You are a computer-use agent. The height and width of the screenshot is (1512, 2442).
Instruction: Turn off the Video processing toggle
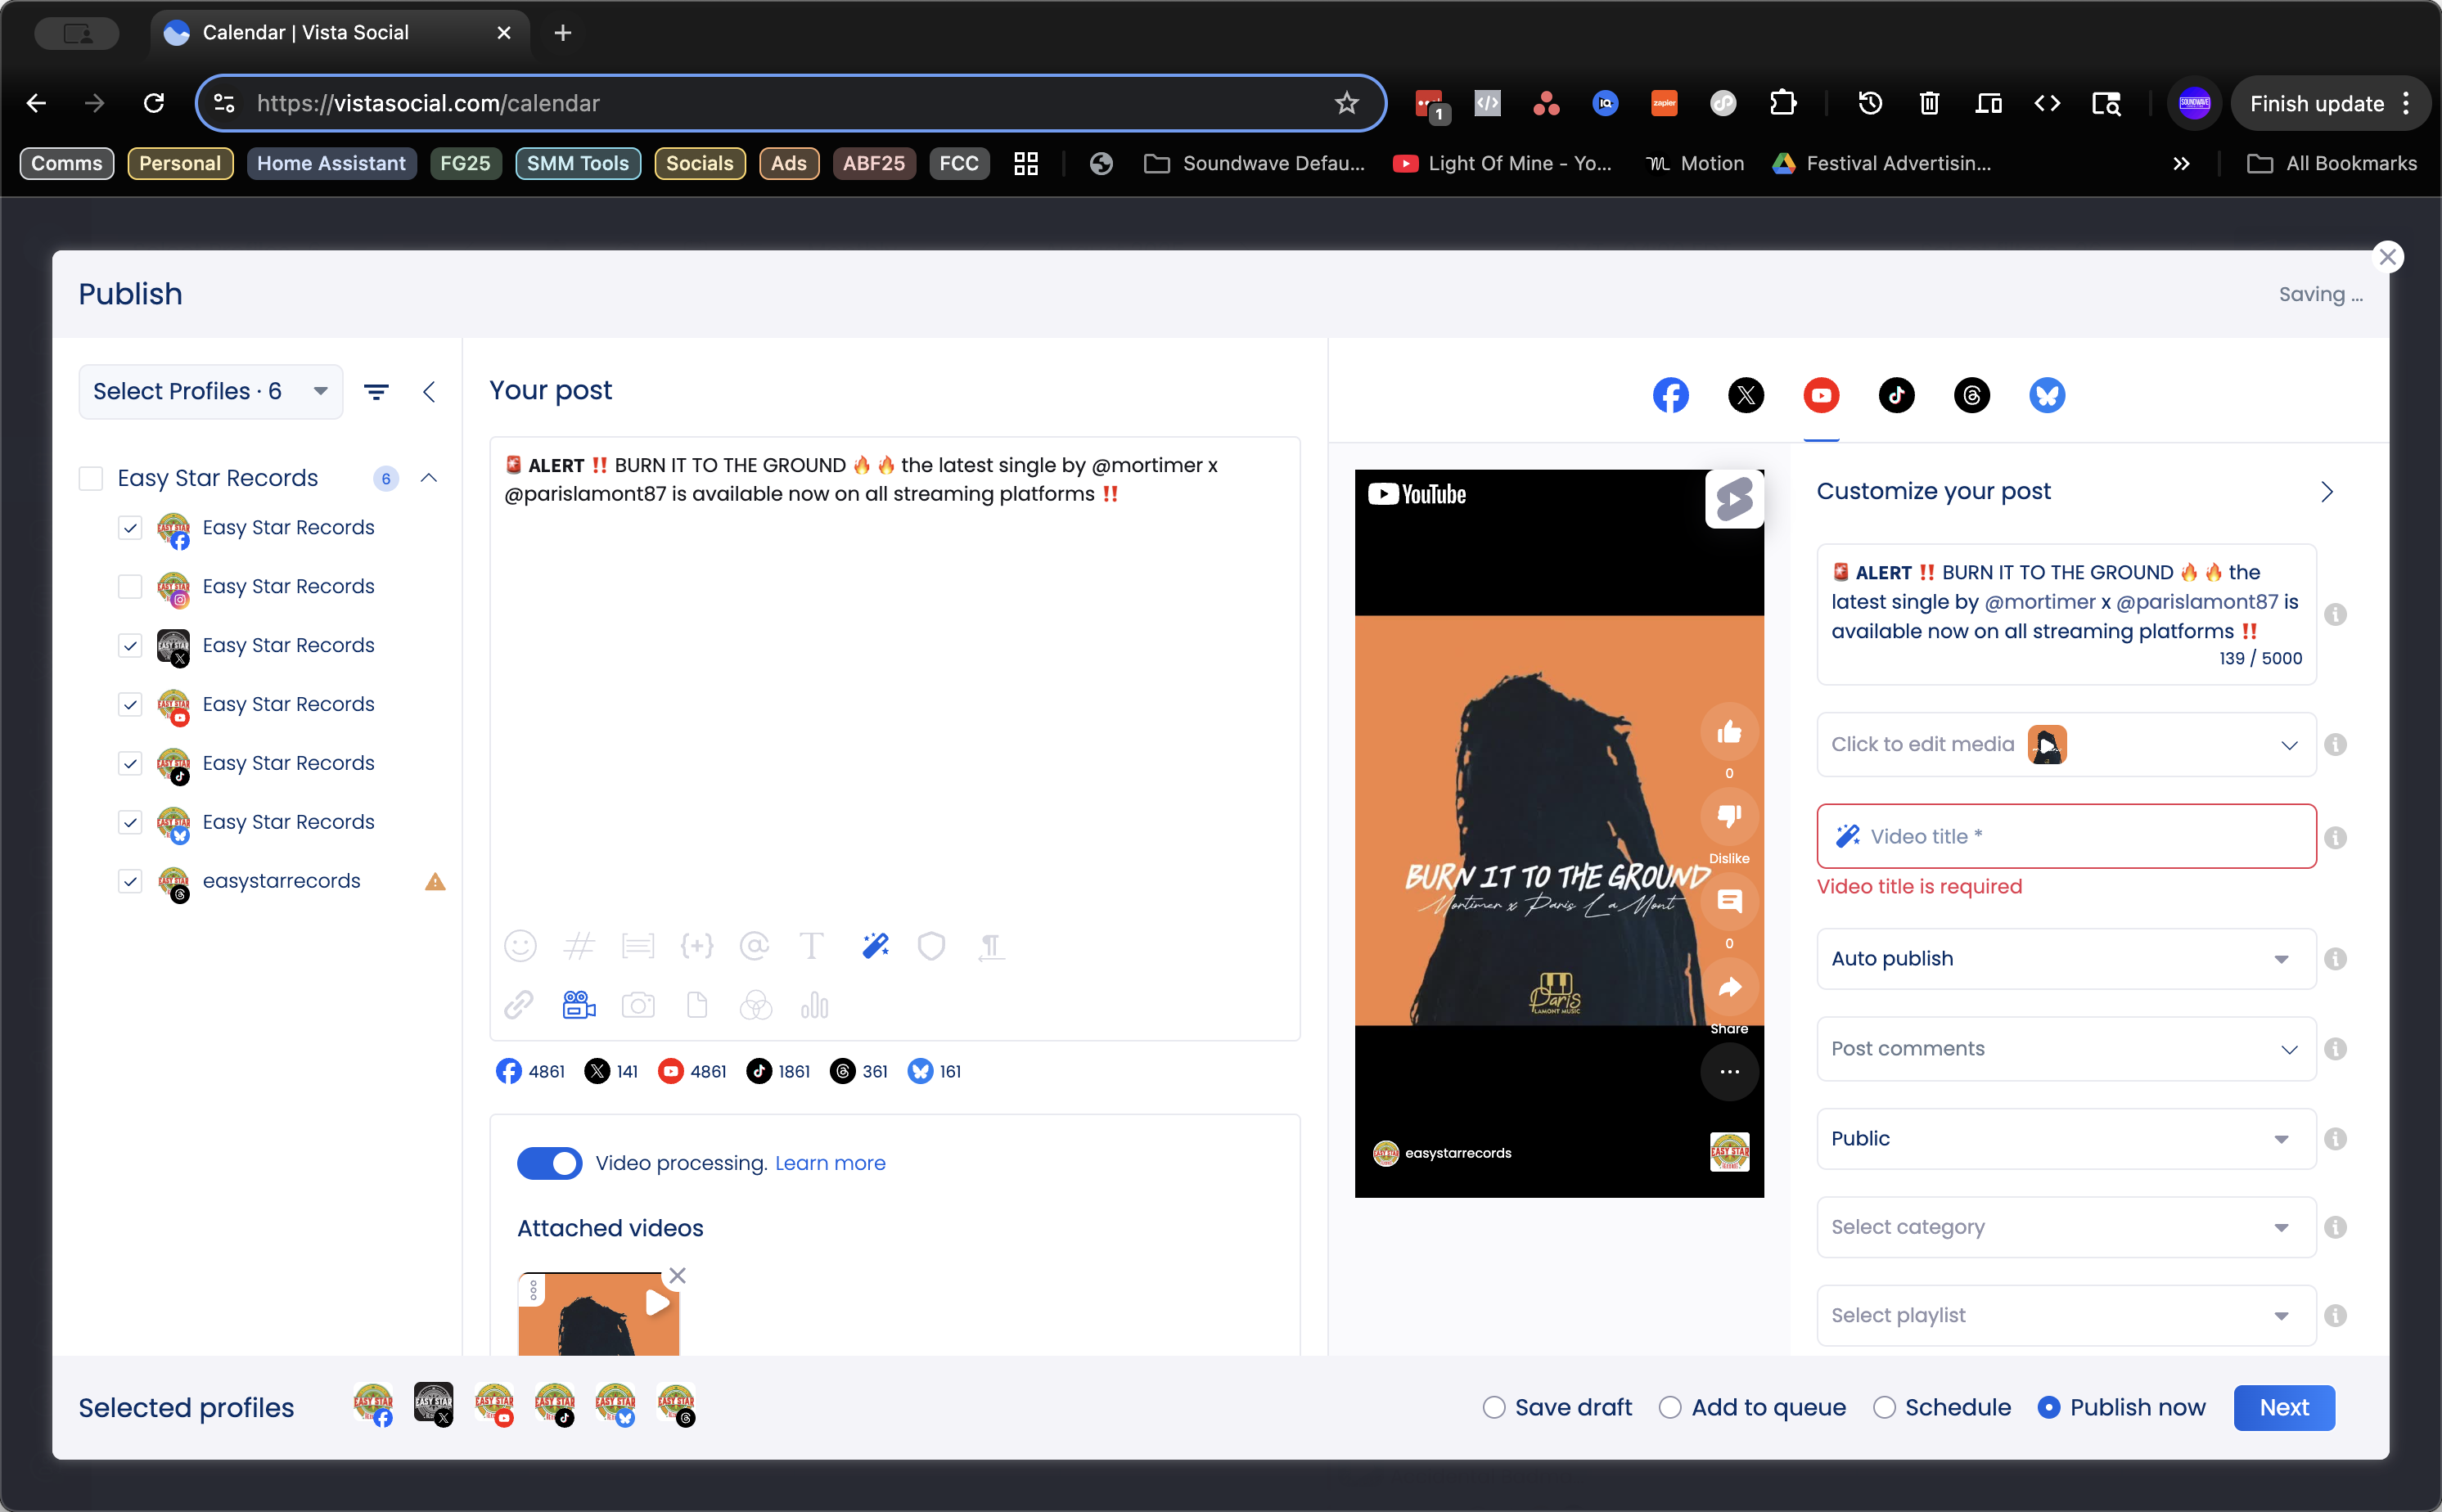coord(549,1163)
